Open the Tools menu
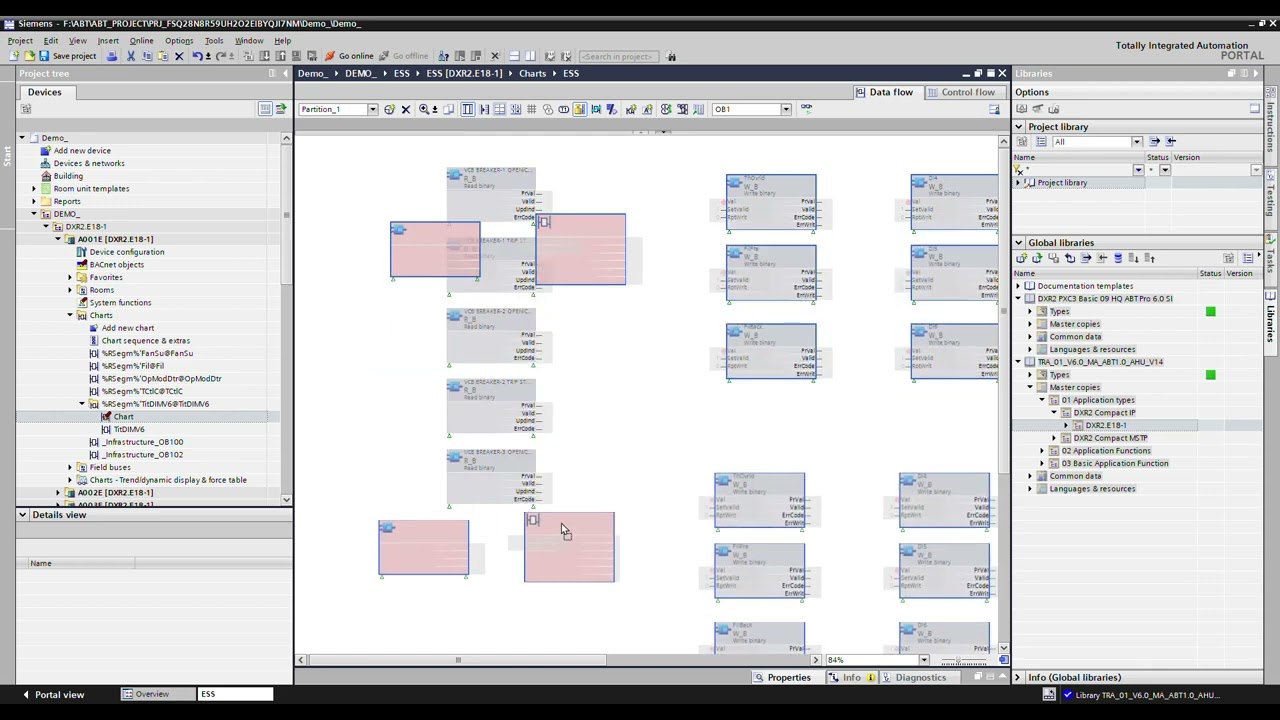 pos(214,41)
